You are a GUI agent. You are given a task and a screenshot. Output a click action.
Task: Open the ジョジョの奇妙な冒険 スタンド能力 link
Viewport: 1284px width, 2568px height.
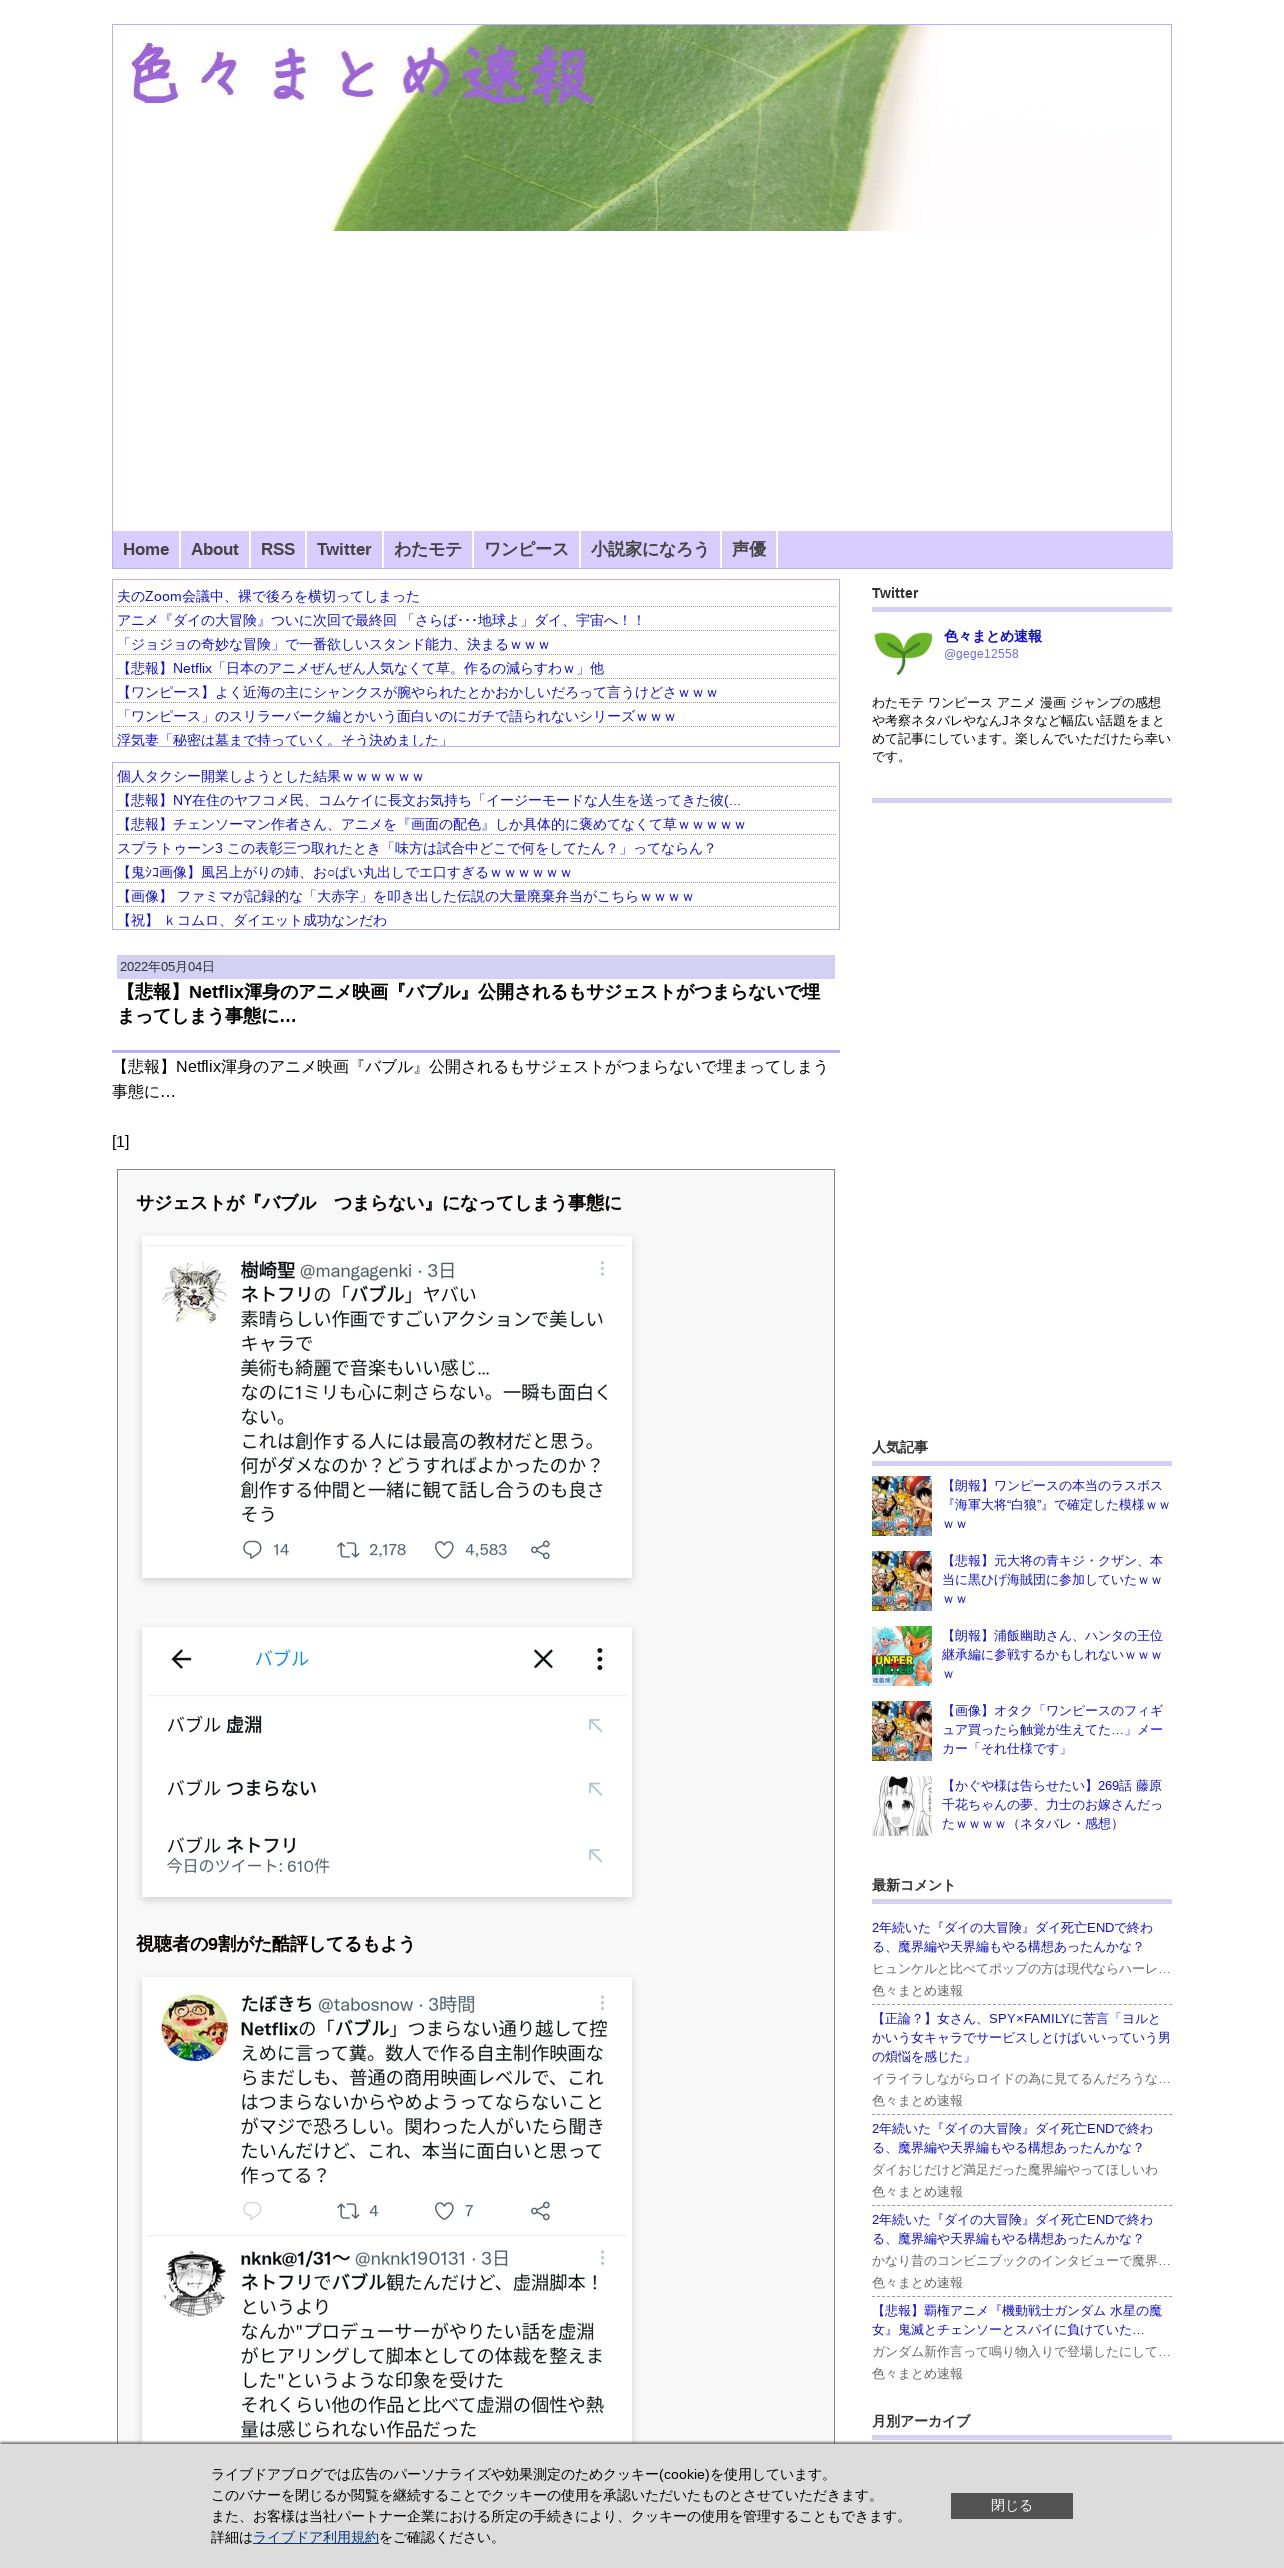pyautogui.click(x=333, y=644)
